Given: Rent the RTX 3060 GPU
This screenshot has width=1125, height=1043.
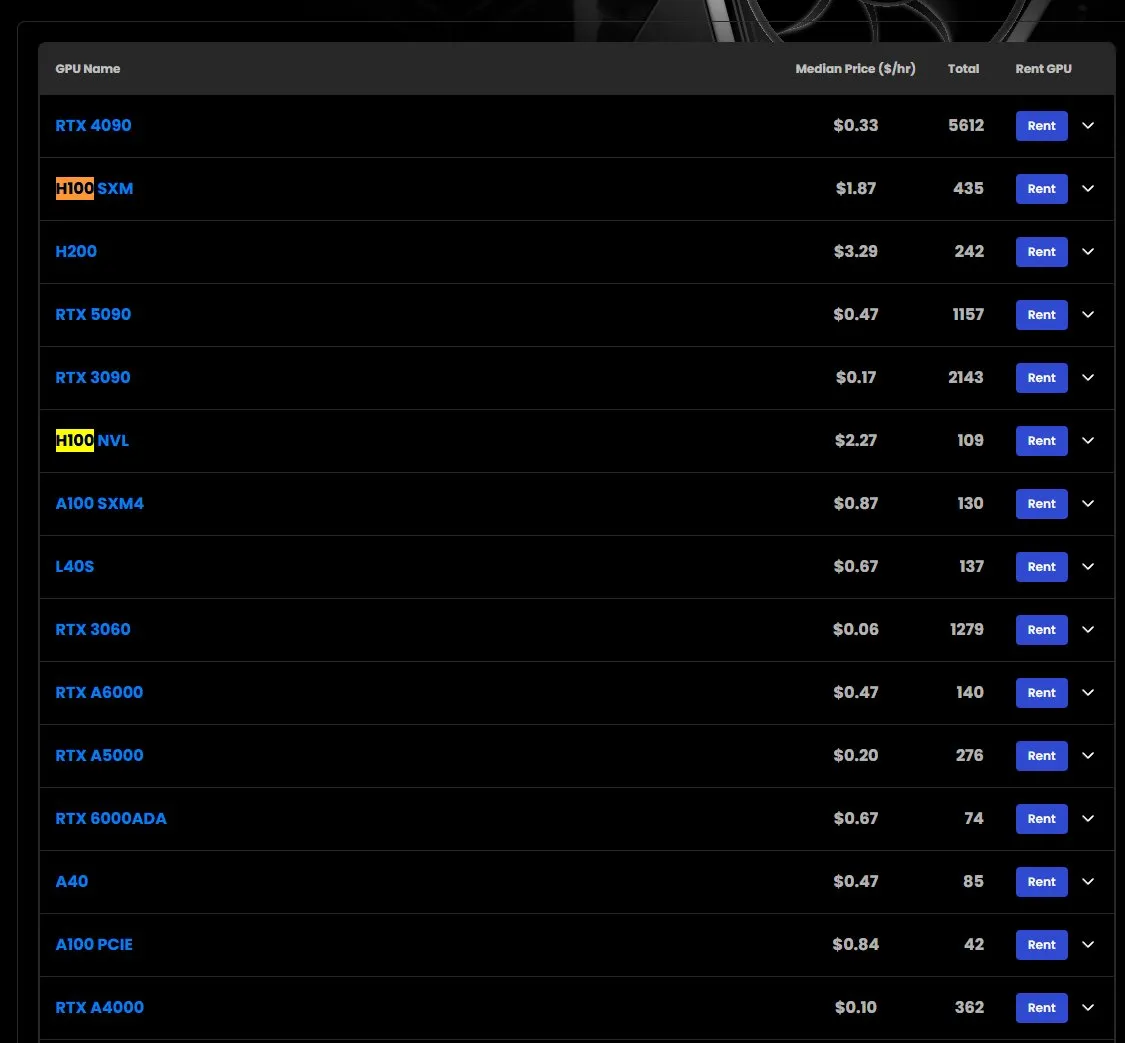Looking at the screenshot, I should [x=1041, y=629].
